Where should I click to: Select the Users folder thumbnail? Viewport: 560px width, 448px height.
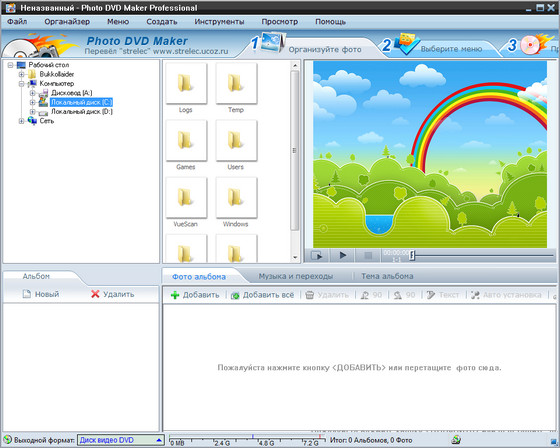click(236, 140)
